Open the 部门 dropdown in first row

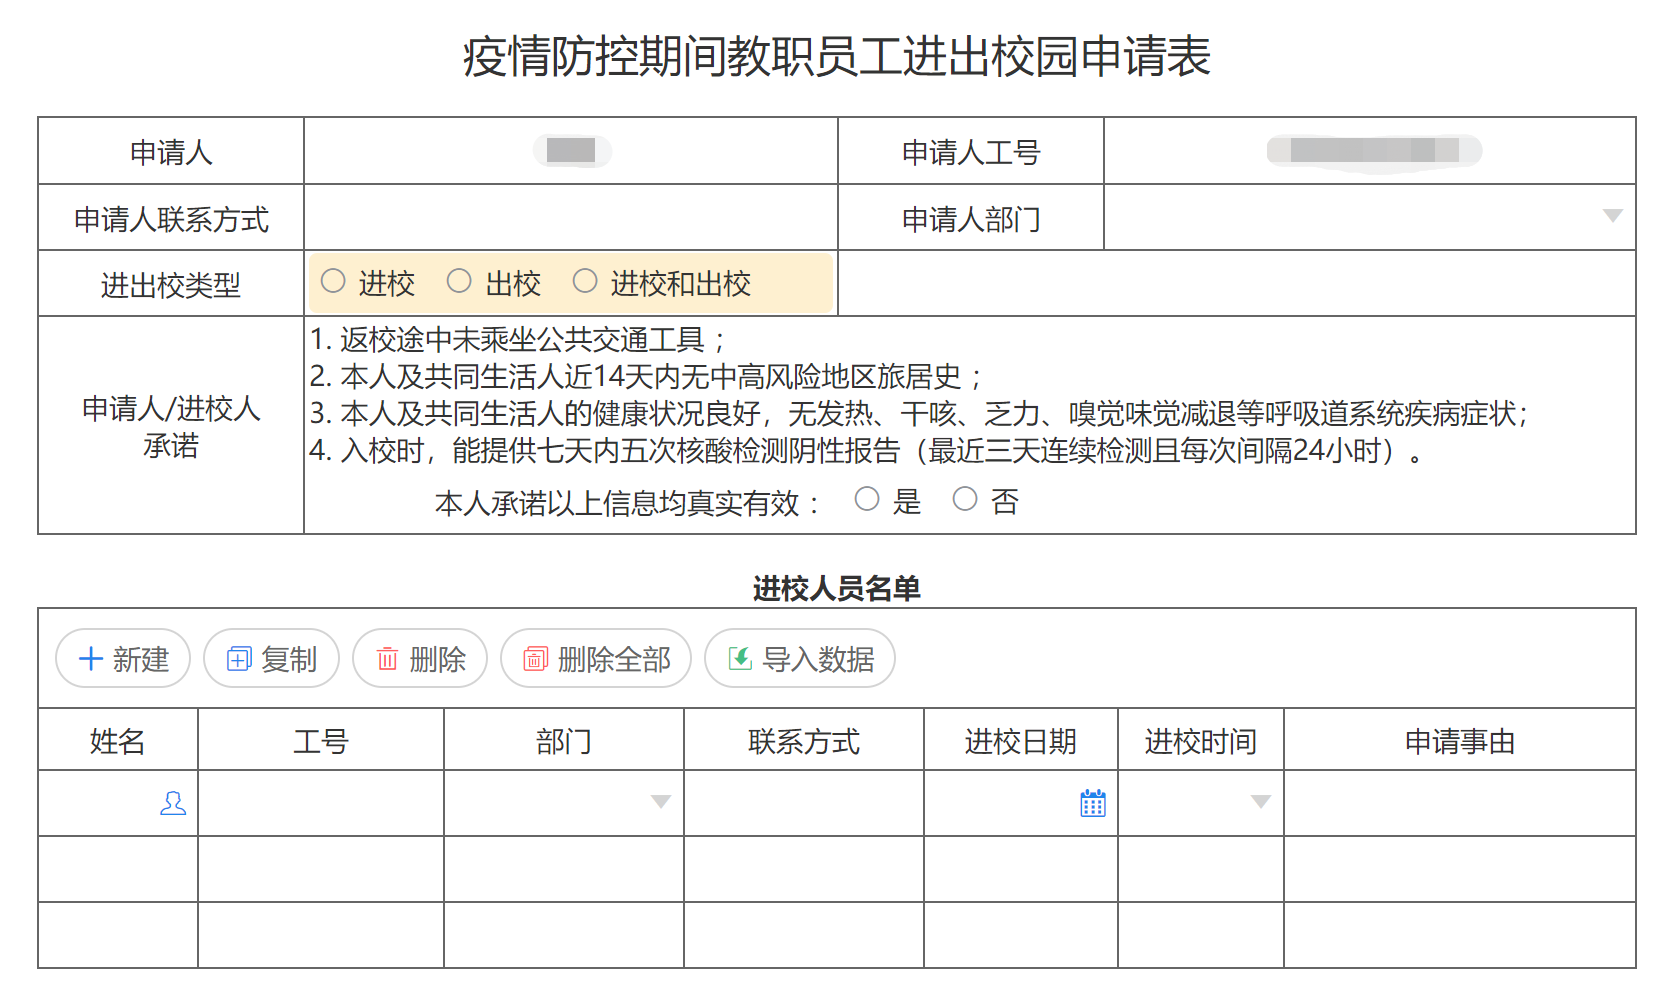(660, 802)
